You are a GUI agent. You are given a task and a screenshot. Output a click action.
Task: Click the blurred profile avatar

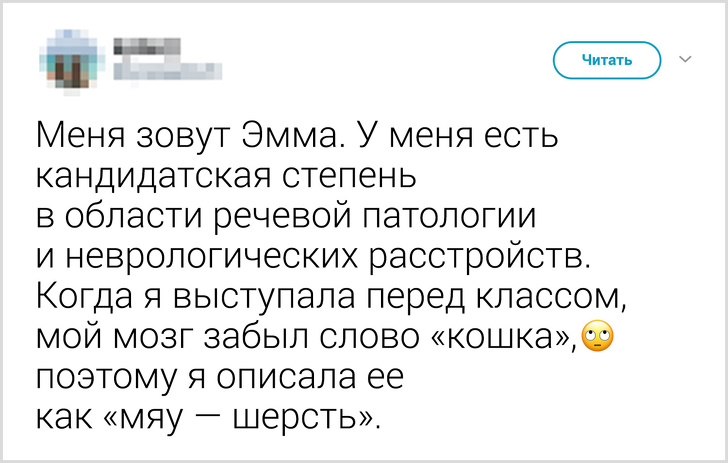tap(69, 60)
